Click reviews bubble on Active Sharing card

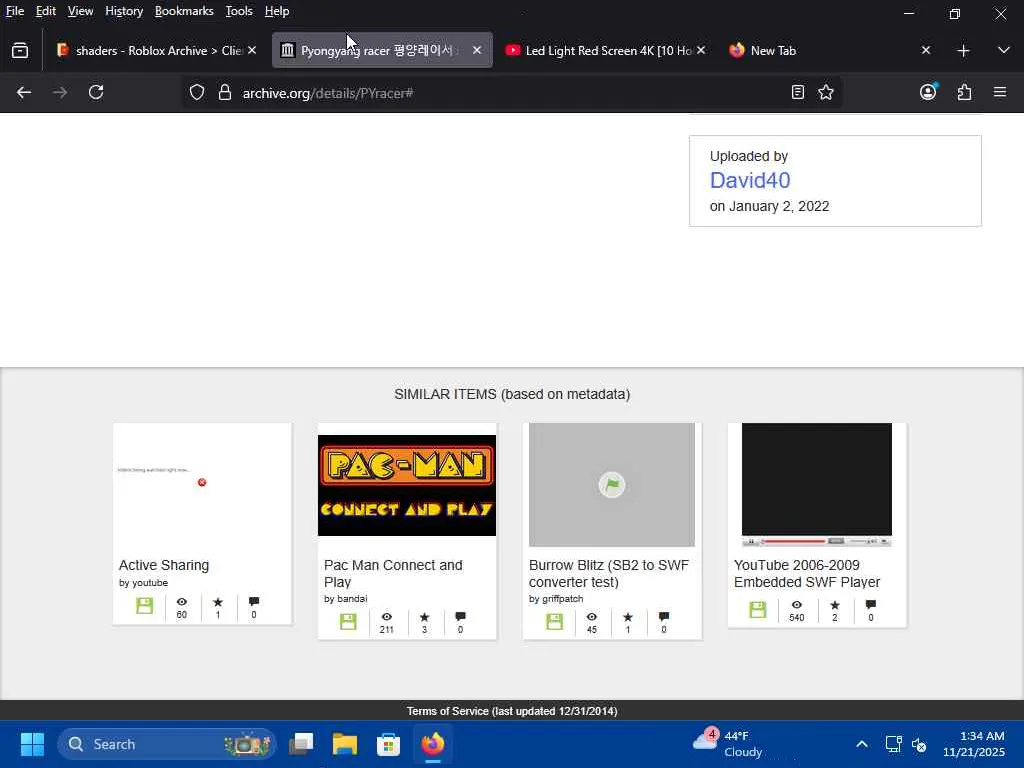pos(254,601)
